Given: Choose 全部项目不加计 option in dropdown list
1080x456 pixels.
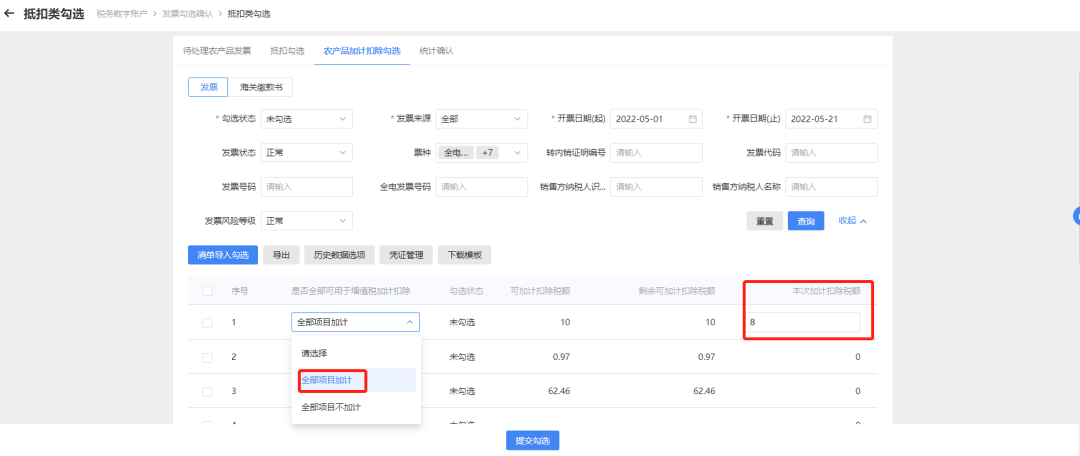Looking at the screenshot, I should point(355,407).
